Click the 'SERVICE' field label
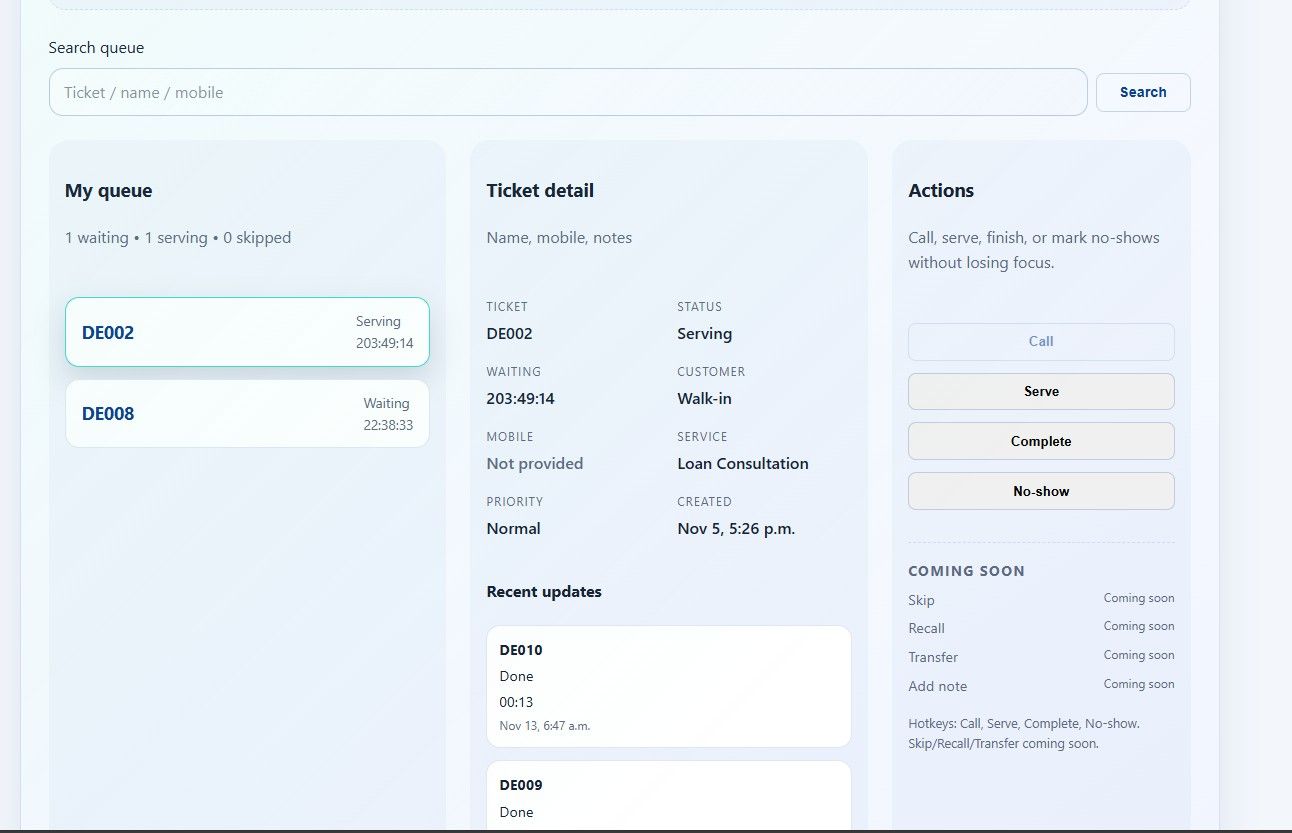 702,437
